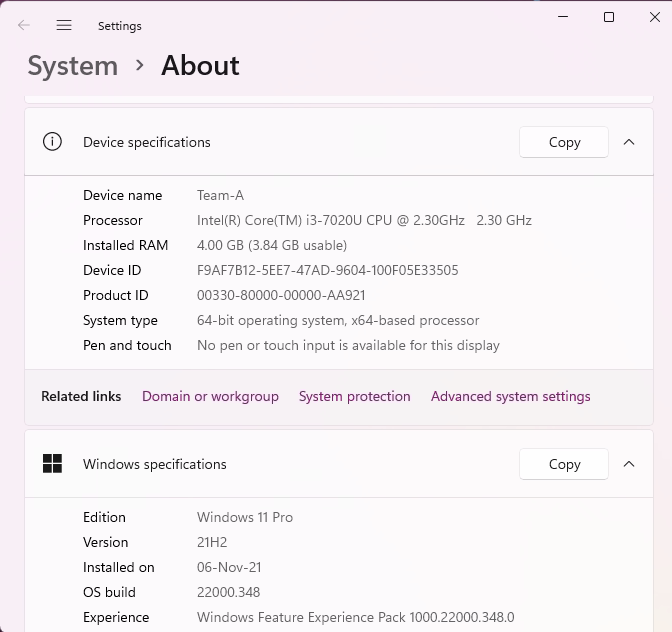Open the Domain or workgroup link

(210, 396)
